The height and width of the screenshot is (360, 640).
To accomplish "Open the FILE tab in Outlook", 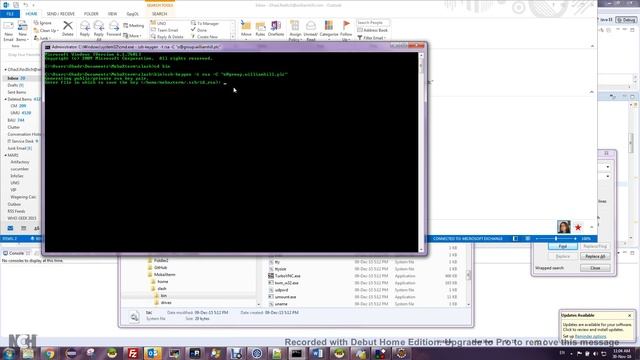I will (10, 14).
